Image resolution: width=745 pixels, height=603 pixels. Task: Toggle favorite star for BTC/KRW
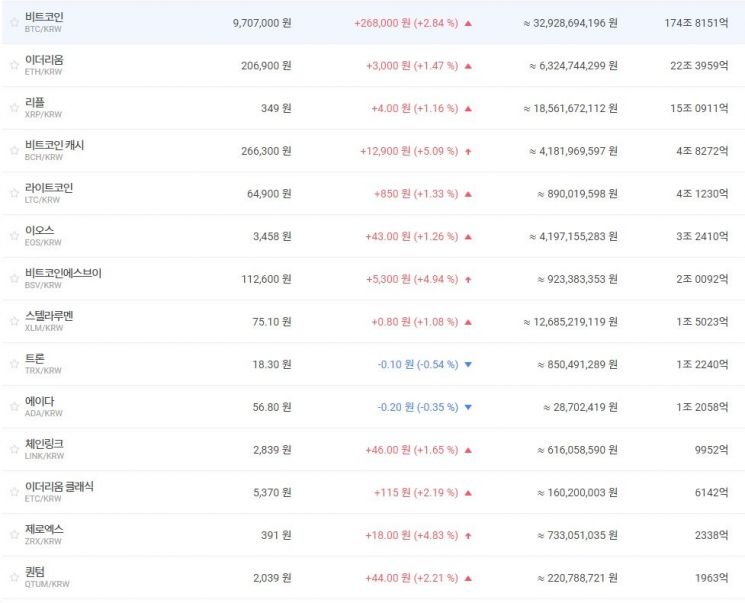(14, 22)
